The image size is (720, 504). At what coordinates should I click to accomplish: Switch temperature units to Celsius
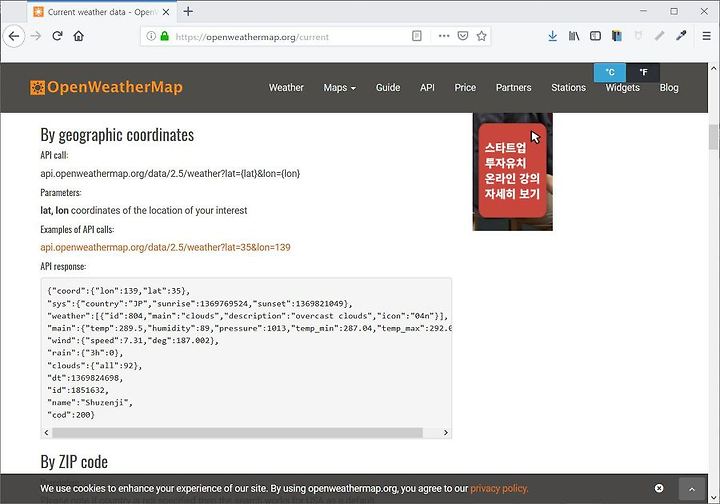(610, 73)
